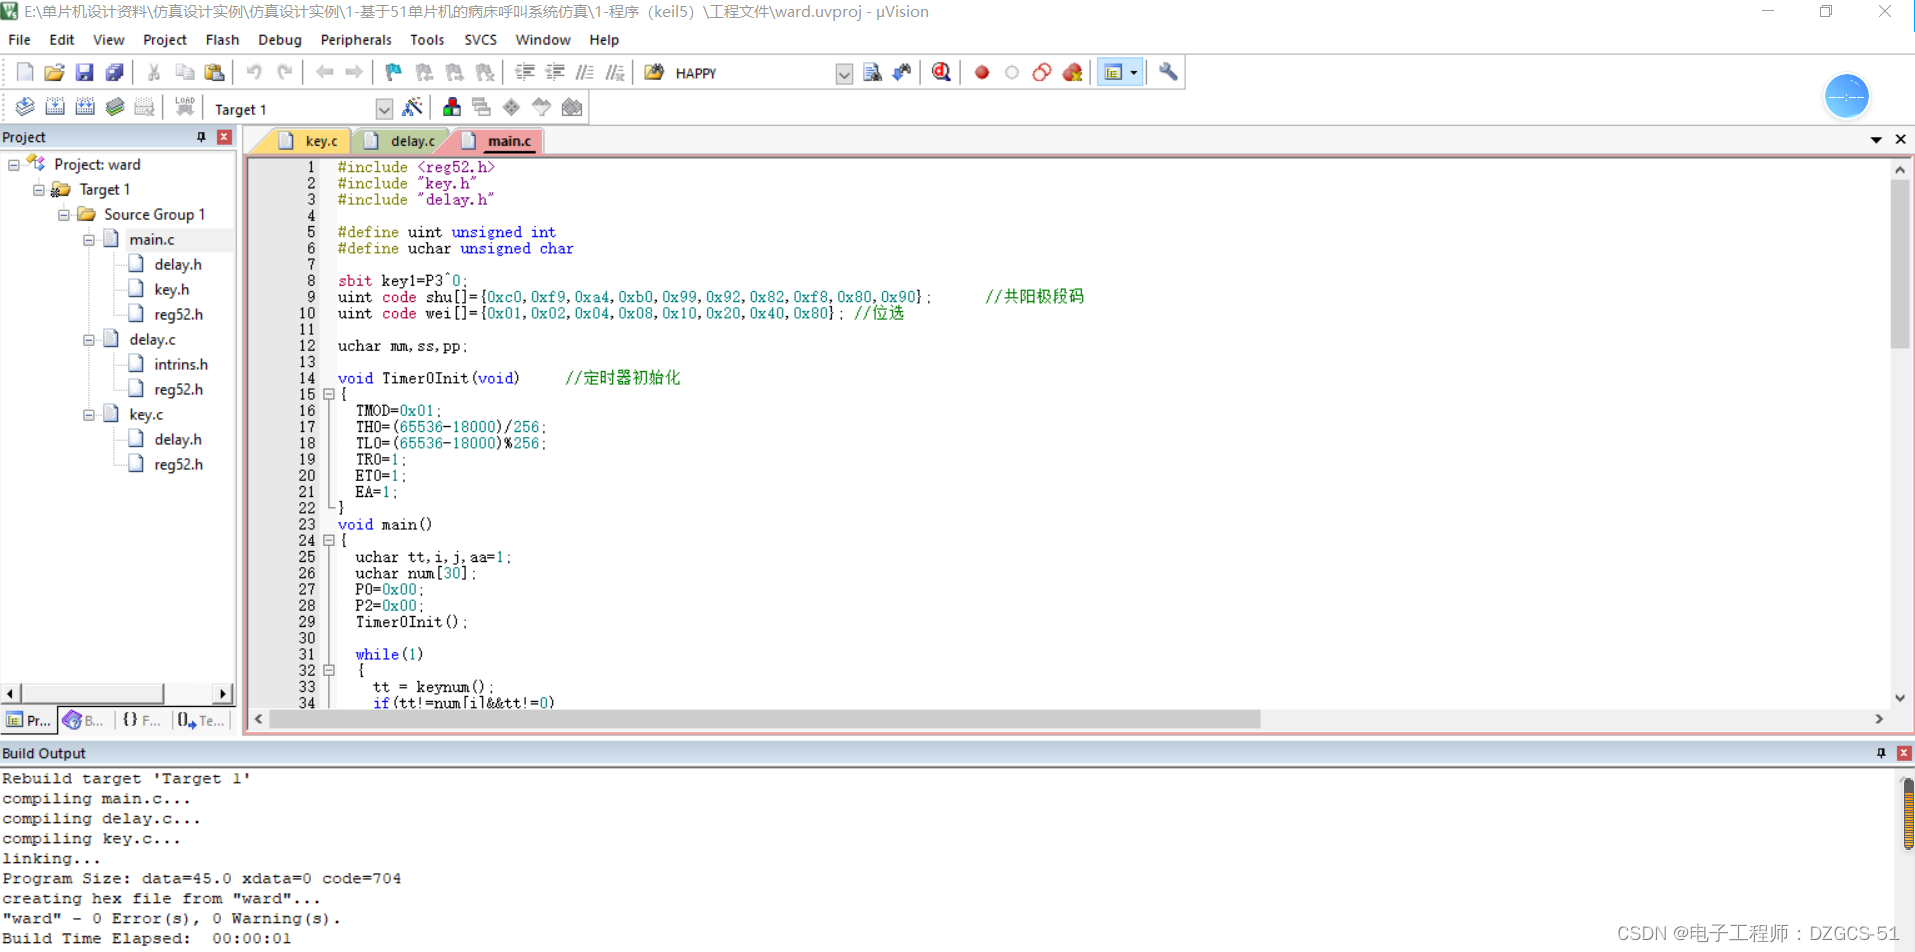
Task: Fold the main function block
Action: point(329,540)
